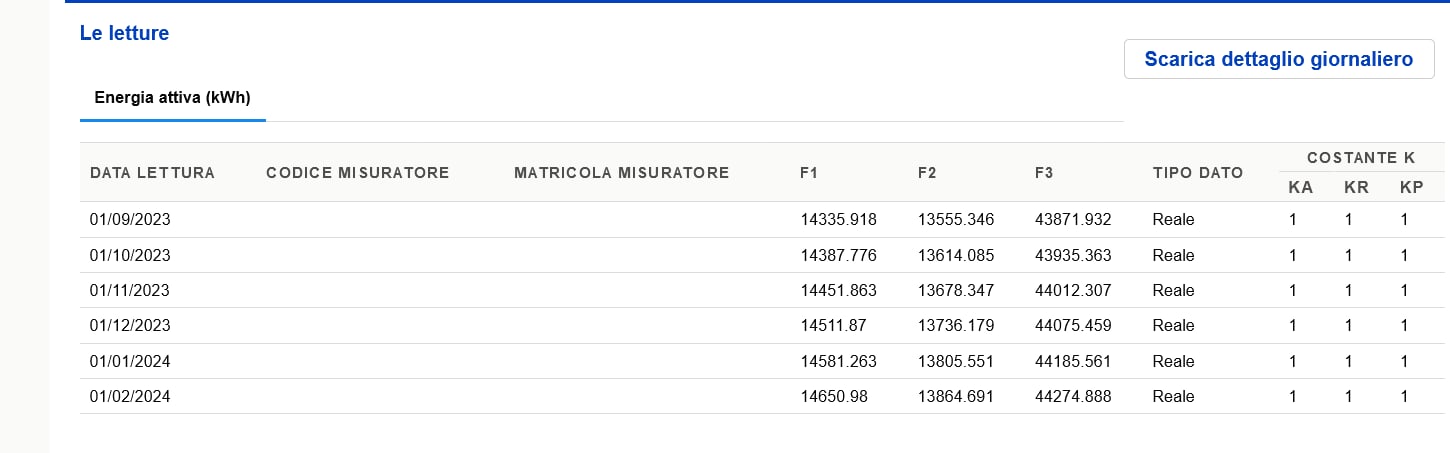Click the Le letture section heading
This screenshot has width=1450, height=453.
click(x=124, y=33)
